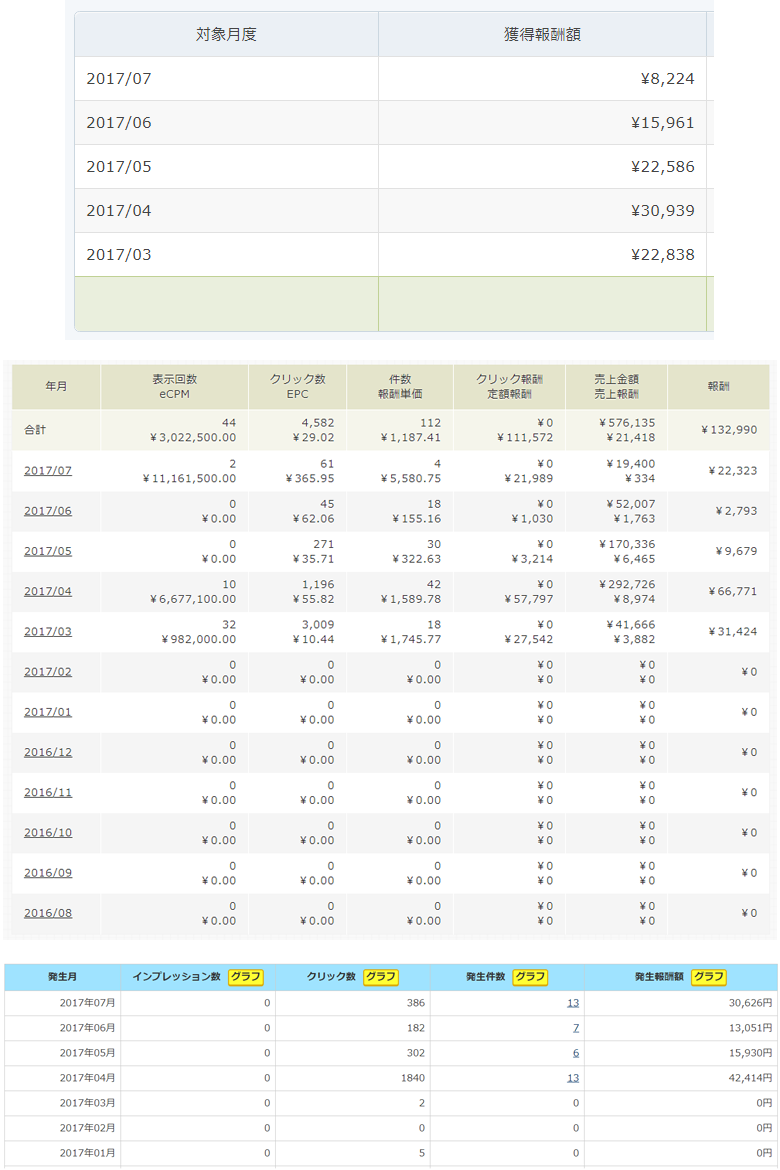Open the 発生報酬額 graph button
The height and width of the screenshot is (1170, 780).
709,977
